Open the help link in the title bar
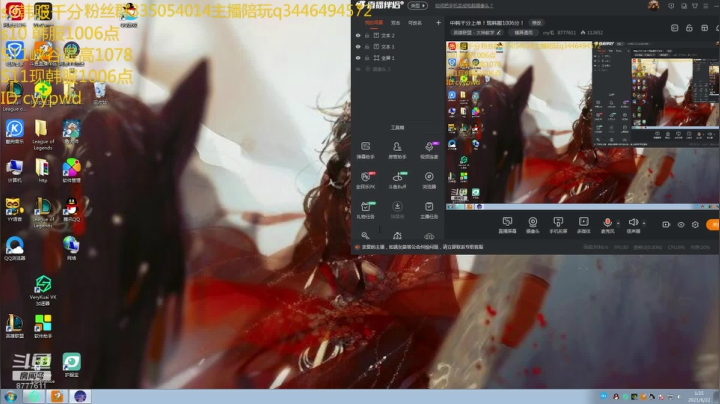This screenshot has width=720, height=404. [464, 6]
